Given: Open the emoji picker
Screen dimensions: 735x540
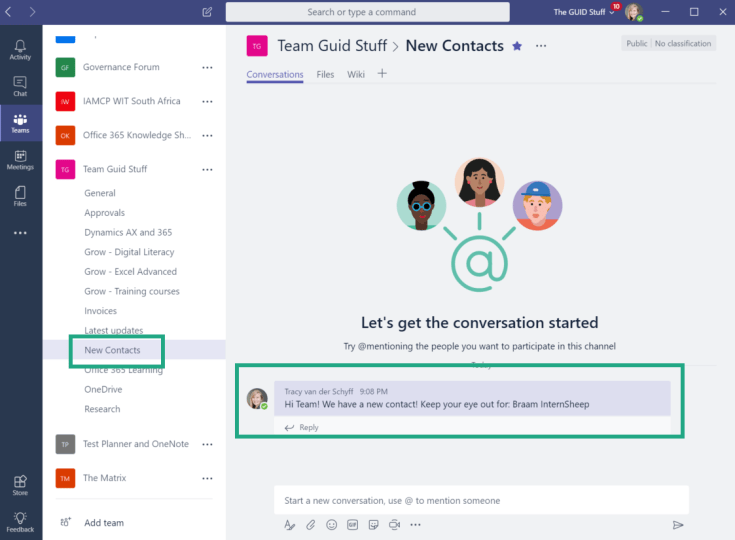Looking at the screenshot, I should click(331, 524).
